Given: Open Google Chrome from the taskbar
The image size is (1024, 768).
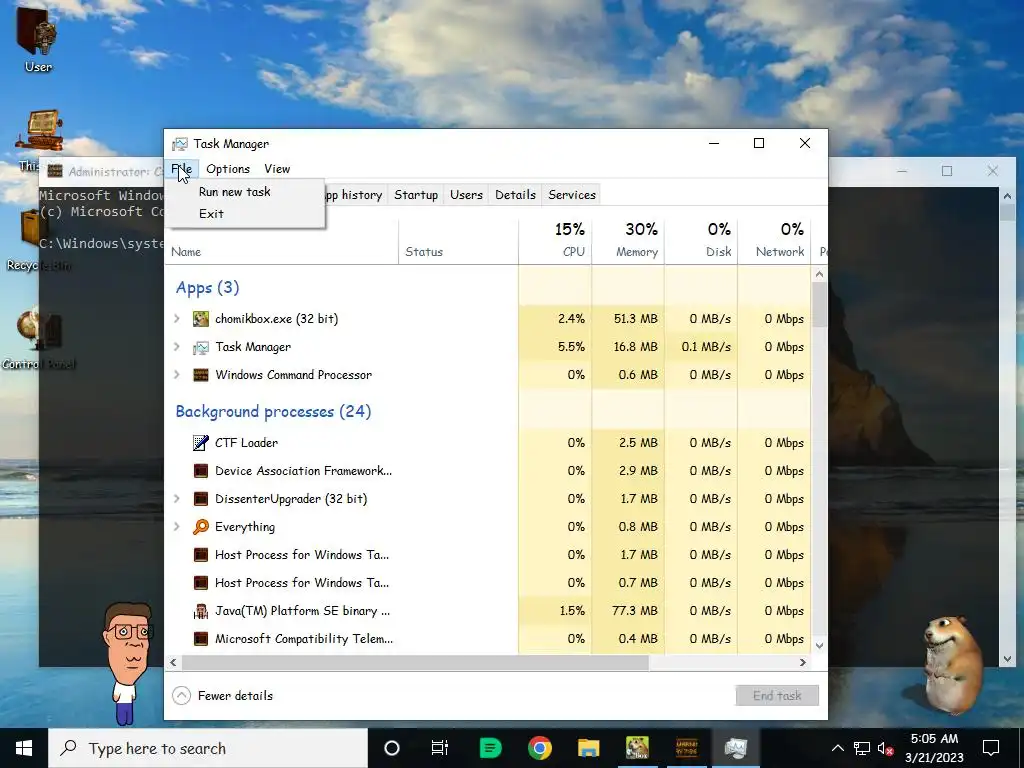Looking at the screenshot, I should pos(539,748).
